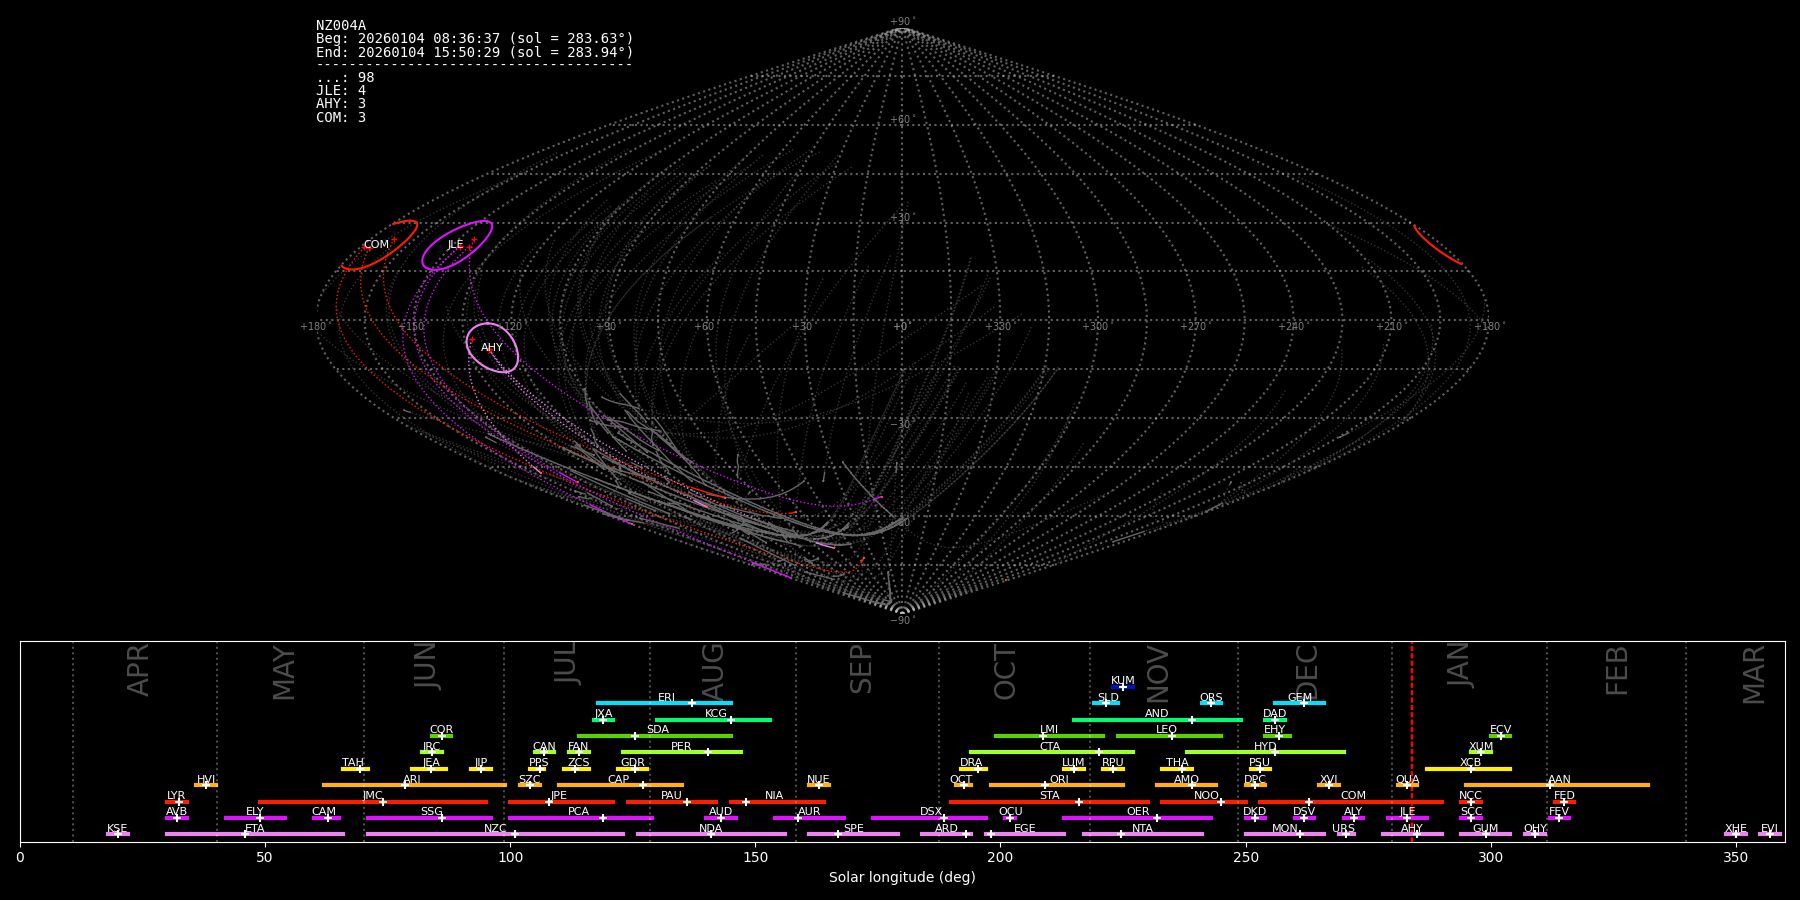Click the URS shower label in timeline

pyautogui.click(x=1343, y=829)
